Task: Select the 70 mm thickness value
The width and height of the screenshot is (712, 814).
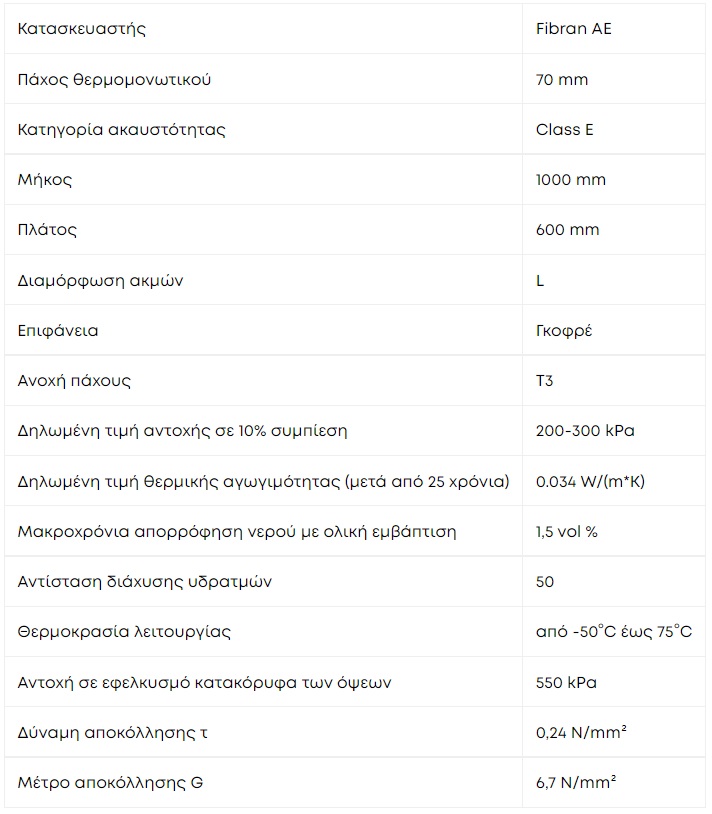Action: point(562,79)
